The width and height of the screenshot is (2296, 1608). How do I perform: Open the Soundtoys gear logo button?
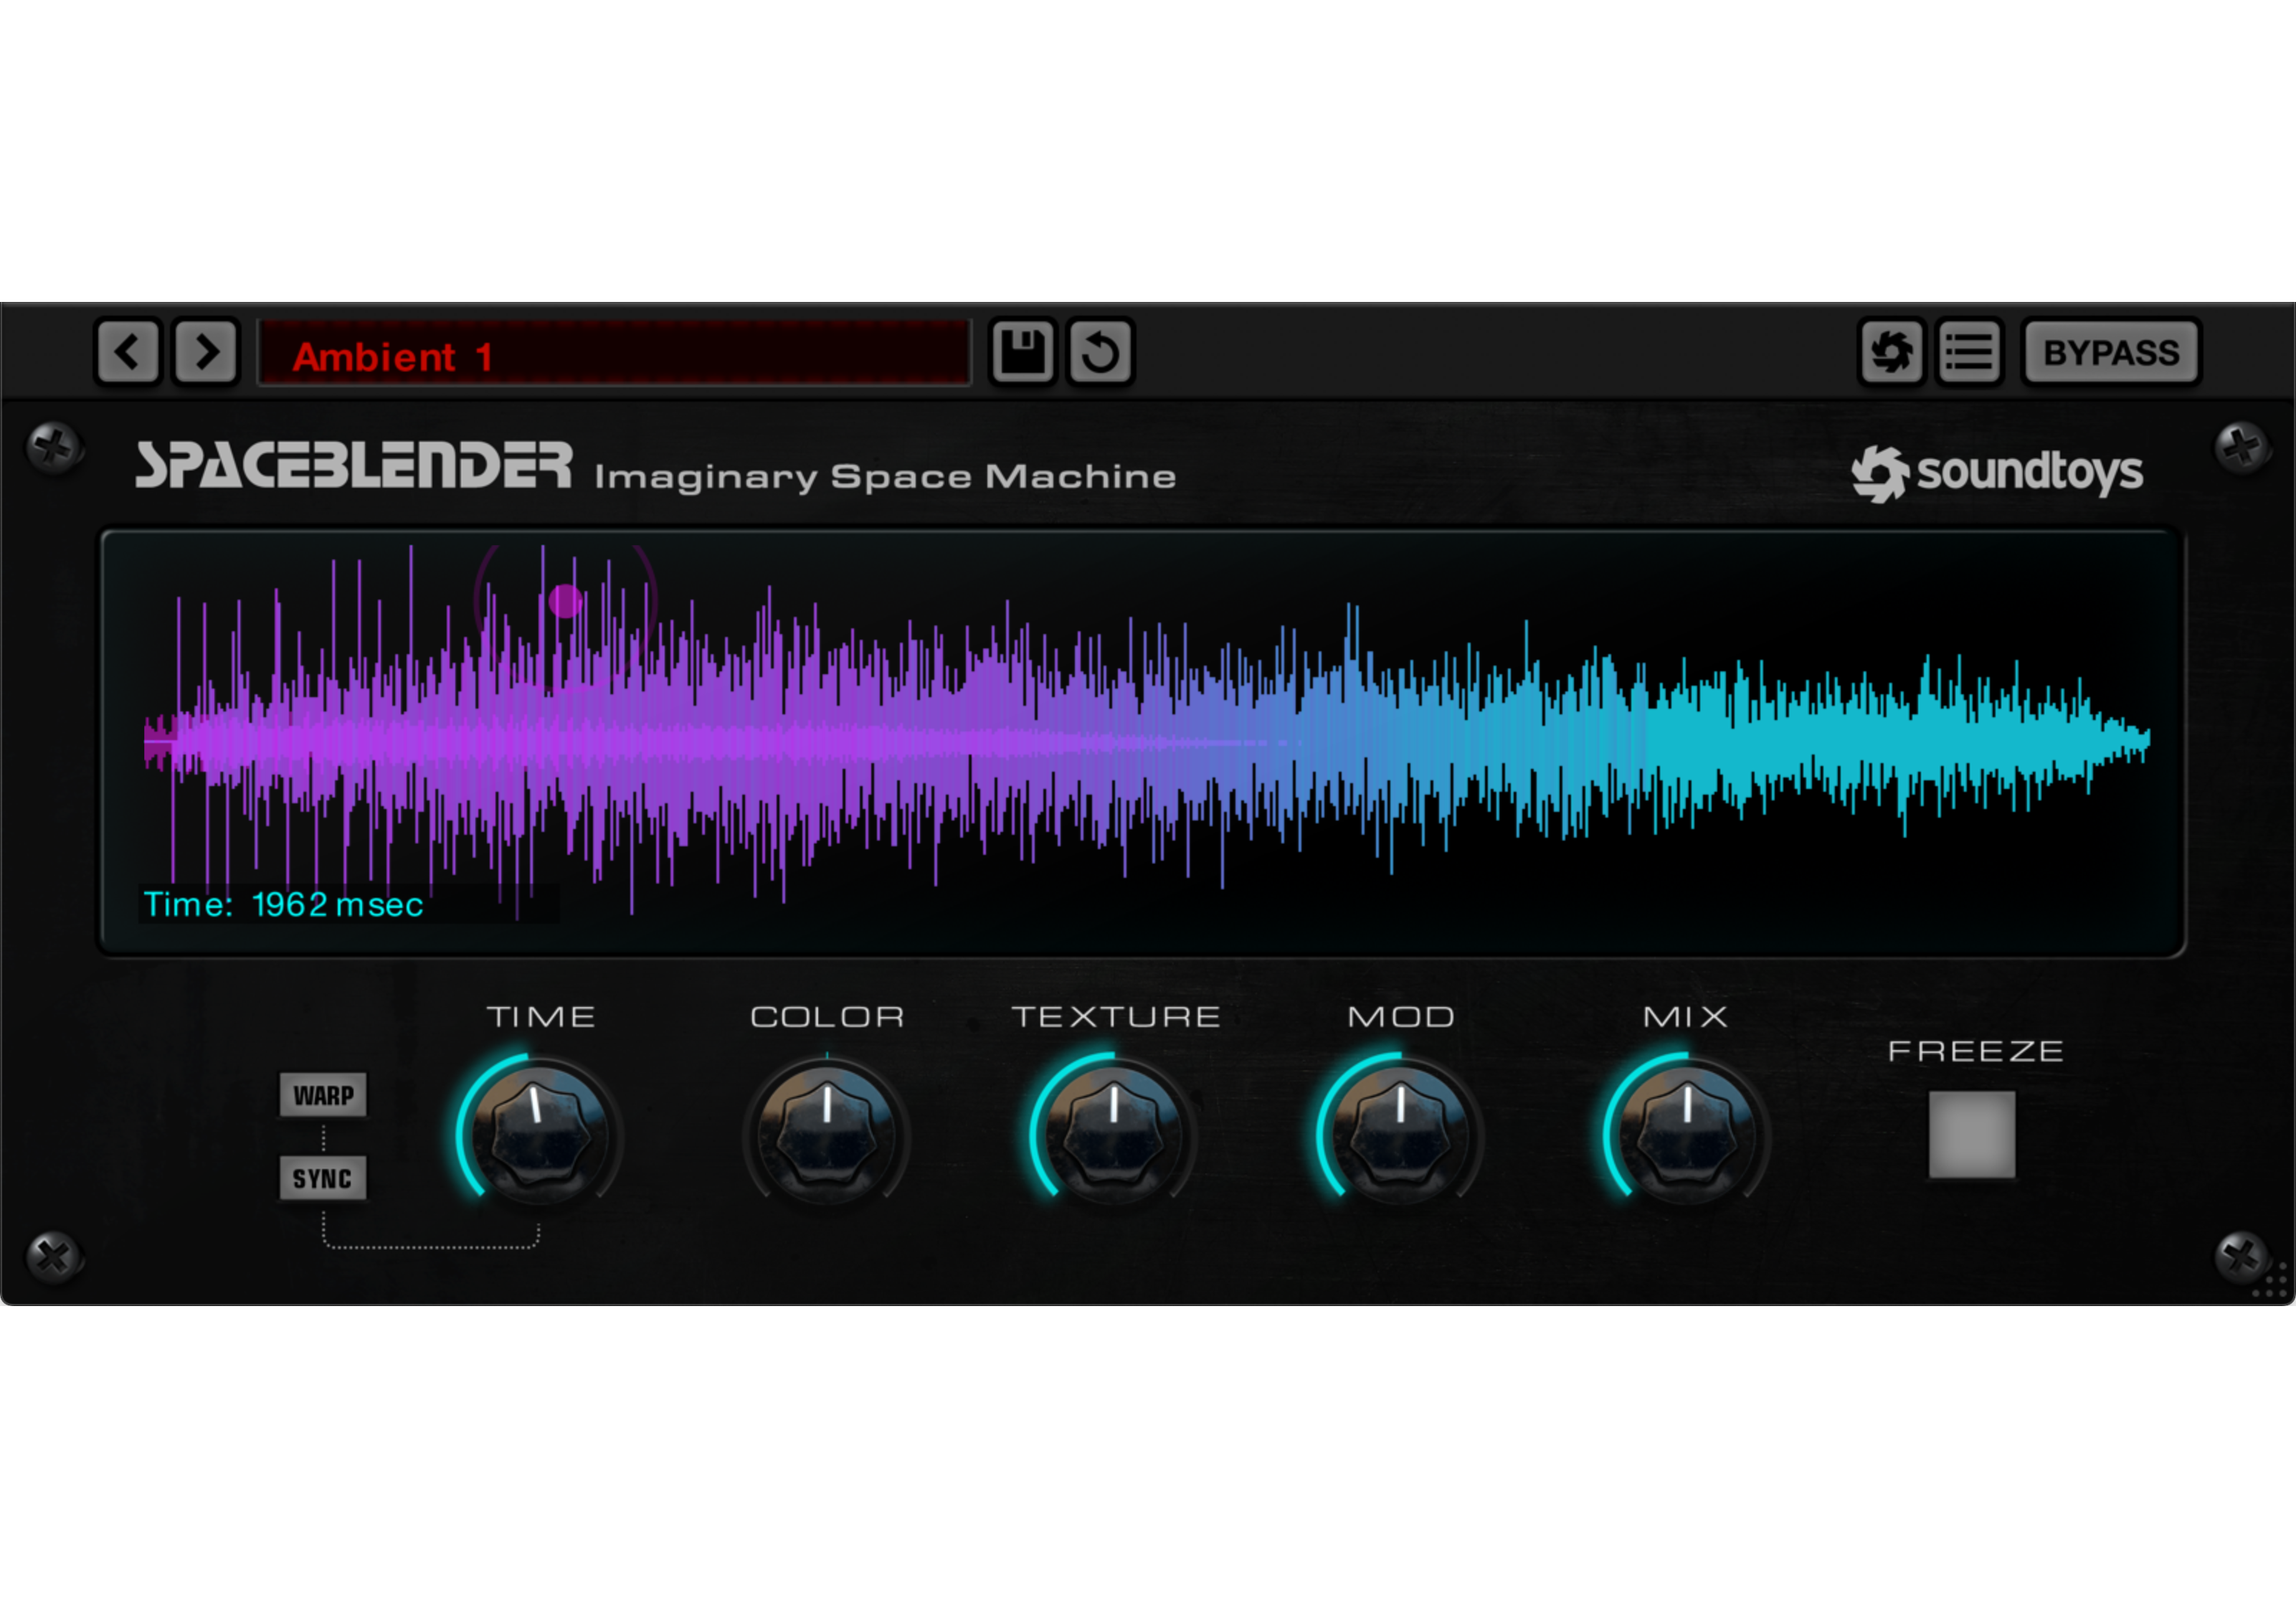(x=1891, y=352)
